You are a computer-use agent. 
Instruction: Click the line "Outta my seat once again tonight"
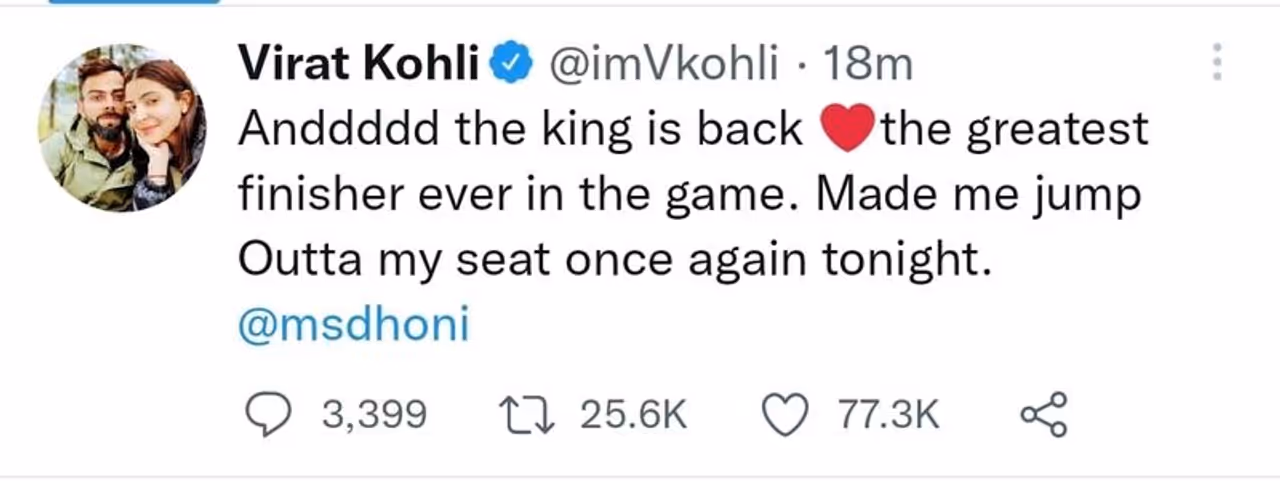[614, 261]
